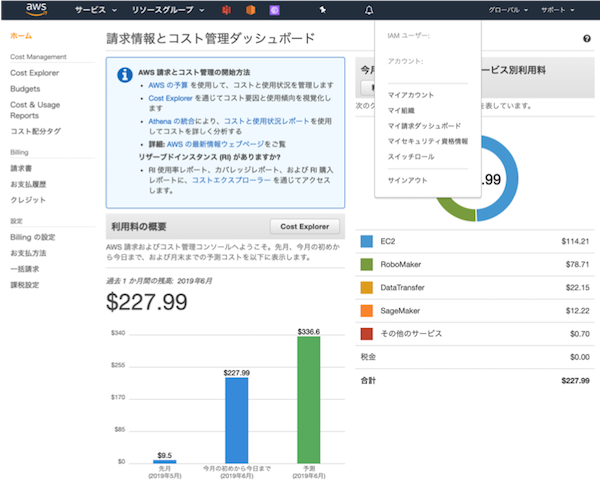Click the 合計 total $227.99
Viewport: 600px width, 492px height.
(575, 381)
